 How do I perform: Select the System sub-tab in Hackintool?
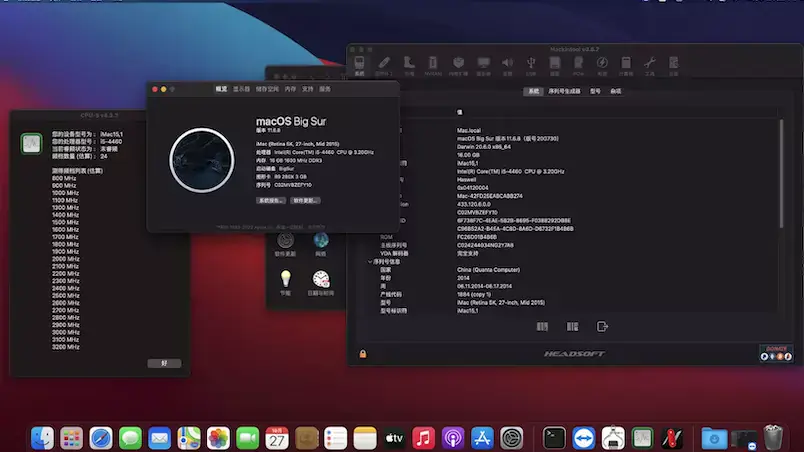(x=533, y=91)
